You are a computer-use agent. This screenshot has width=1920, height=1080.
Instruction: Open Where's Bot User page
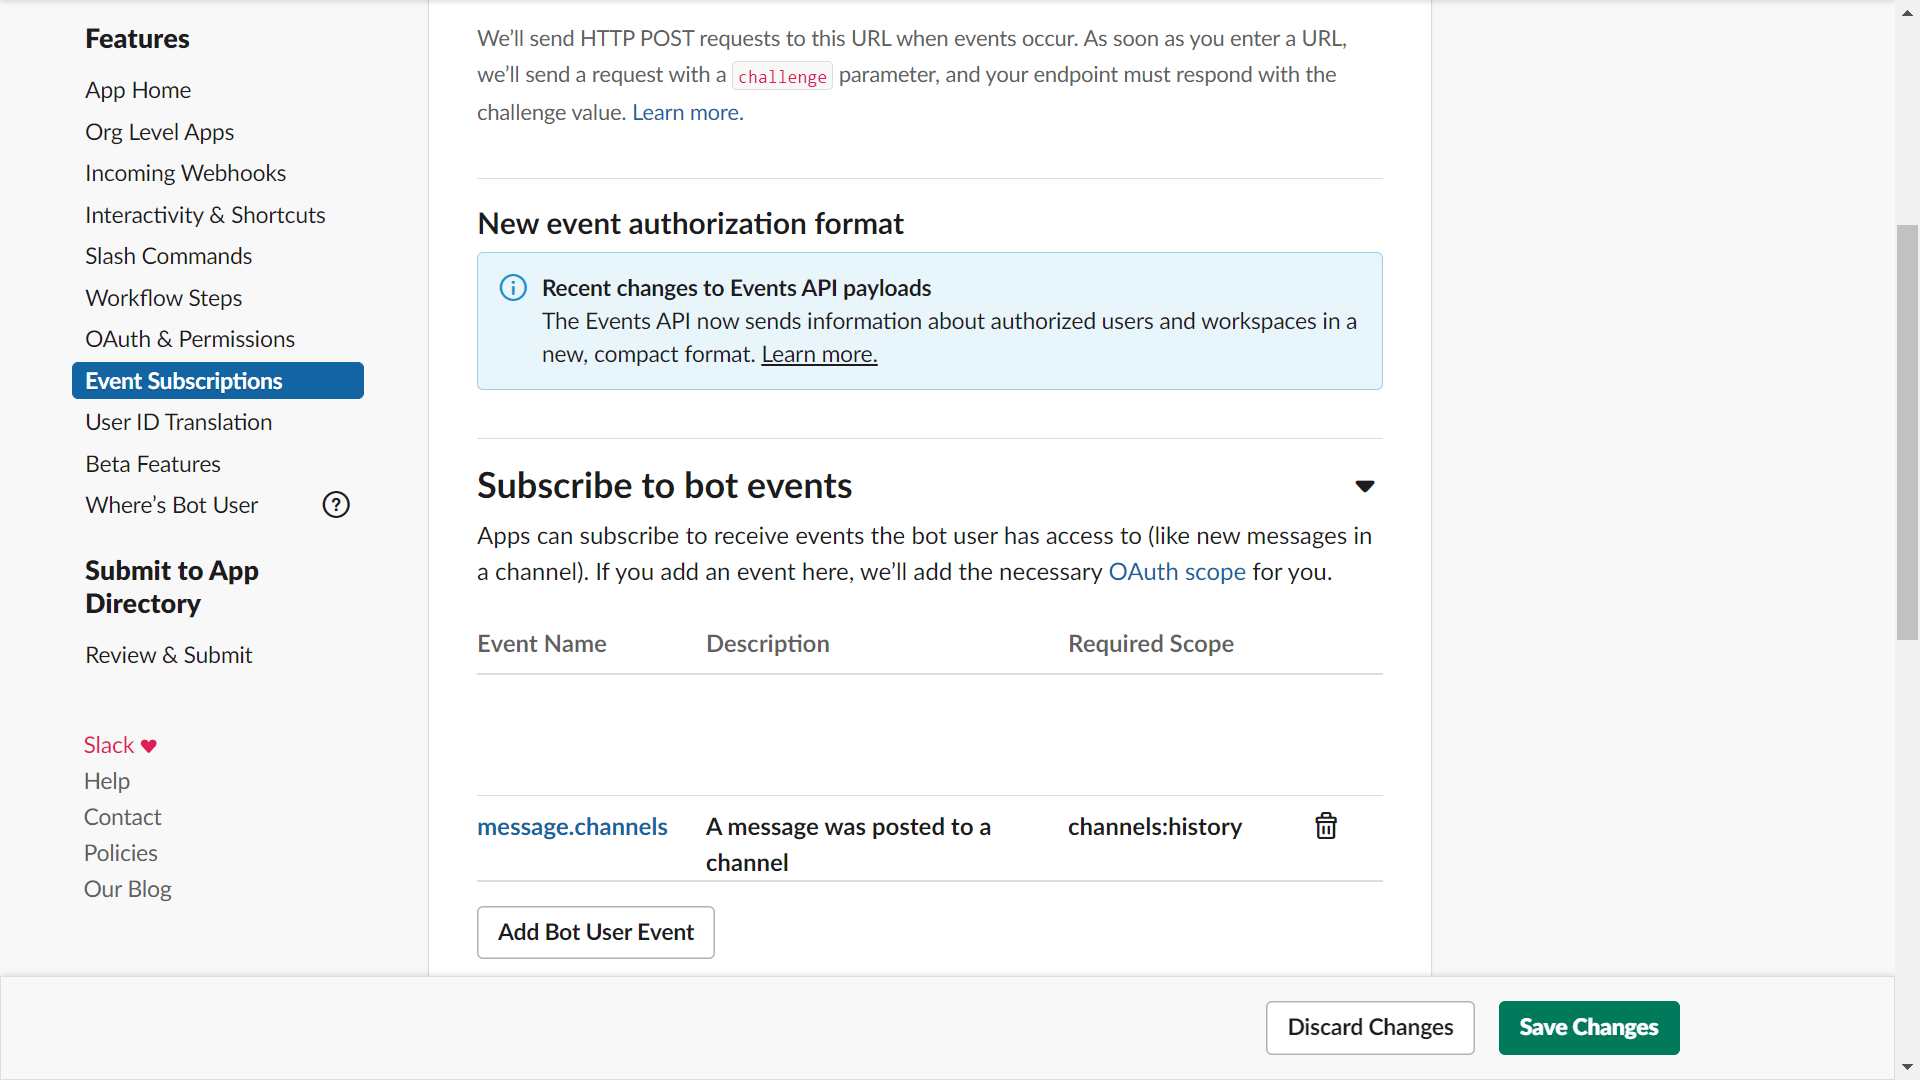coord(172,505)
